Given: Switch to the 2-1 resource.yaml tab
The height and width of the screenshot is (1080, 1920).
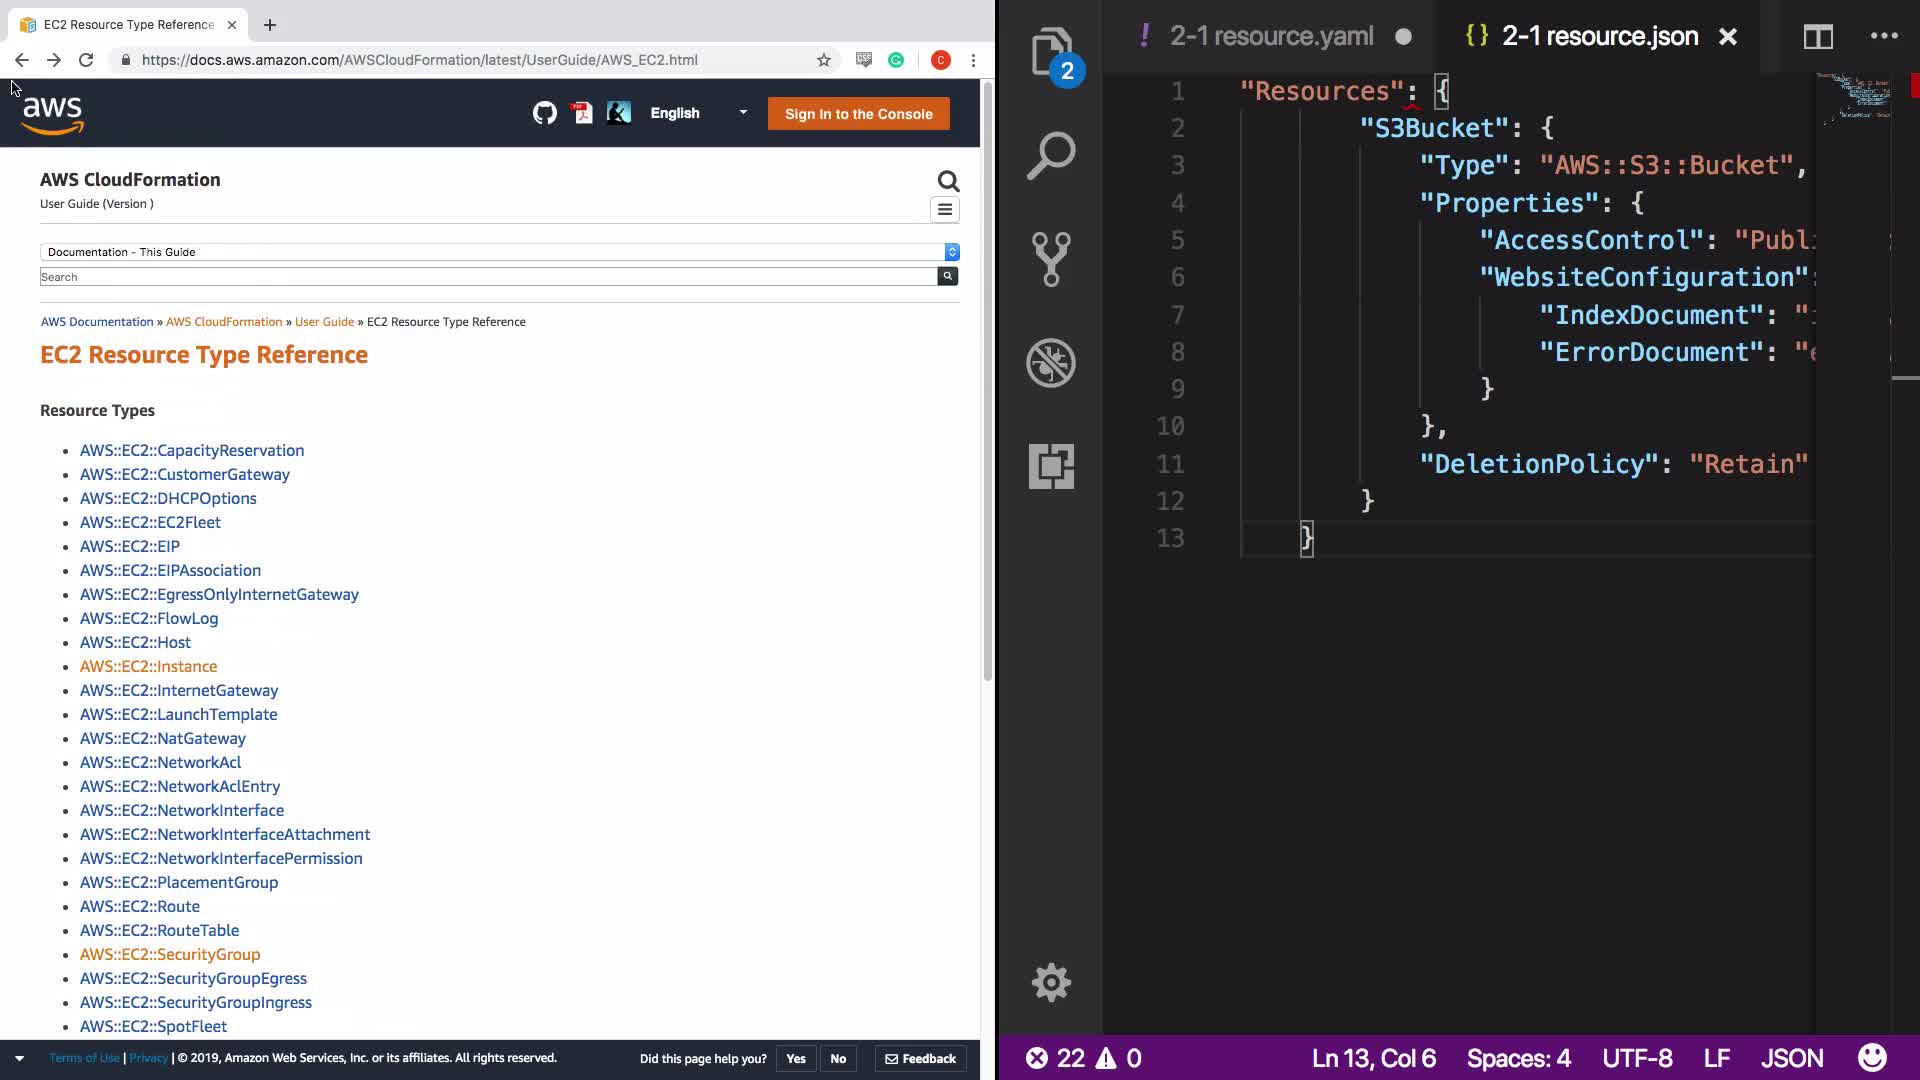Looking at the screenshot, I should tap(1271, 37).
